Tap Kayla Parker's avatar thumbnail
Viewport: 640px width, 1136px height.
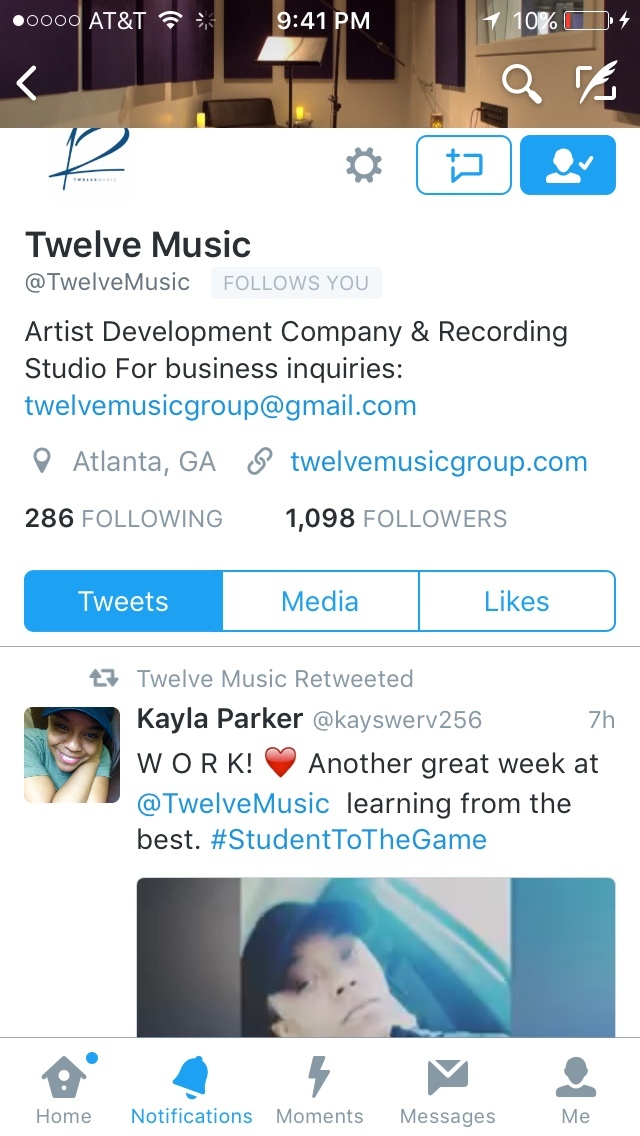72,755
